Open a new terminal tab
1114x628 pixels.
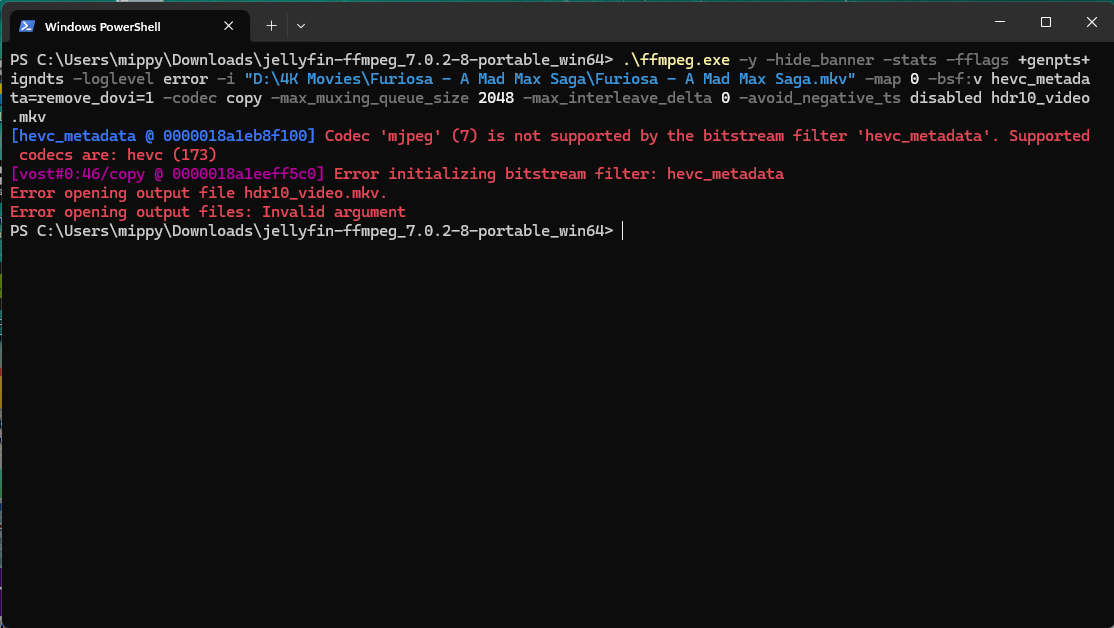point(271,25)
